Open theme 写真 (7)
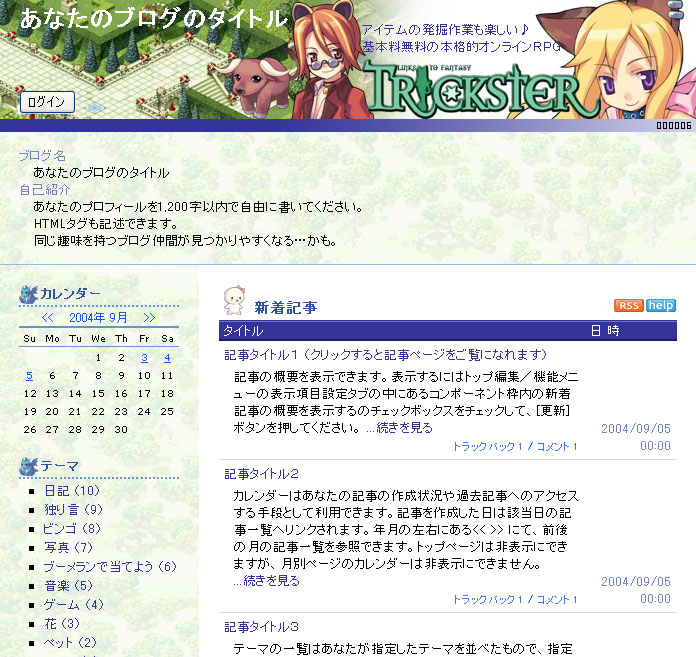The image size is (696, 657). coord(68,547)
